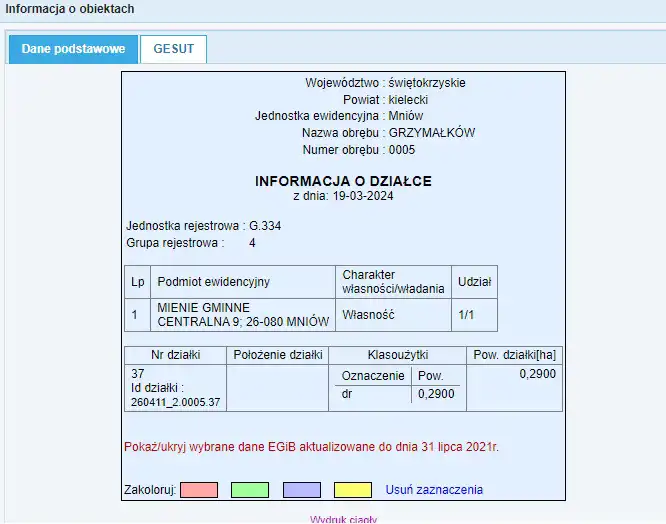666x524 pixels.
Task: Choose the green highlight color swatch
Action: click(x=250, y=490)
